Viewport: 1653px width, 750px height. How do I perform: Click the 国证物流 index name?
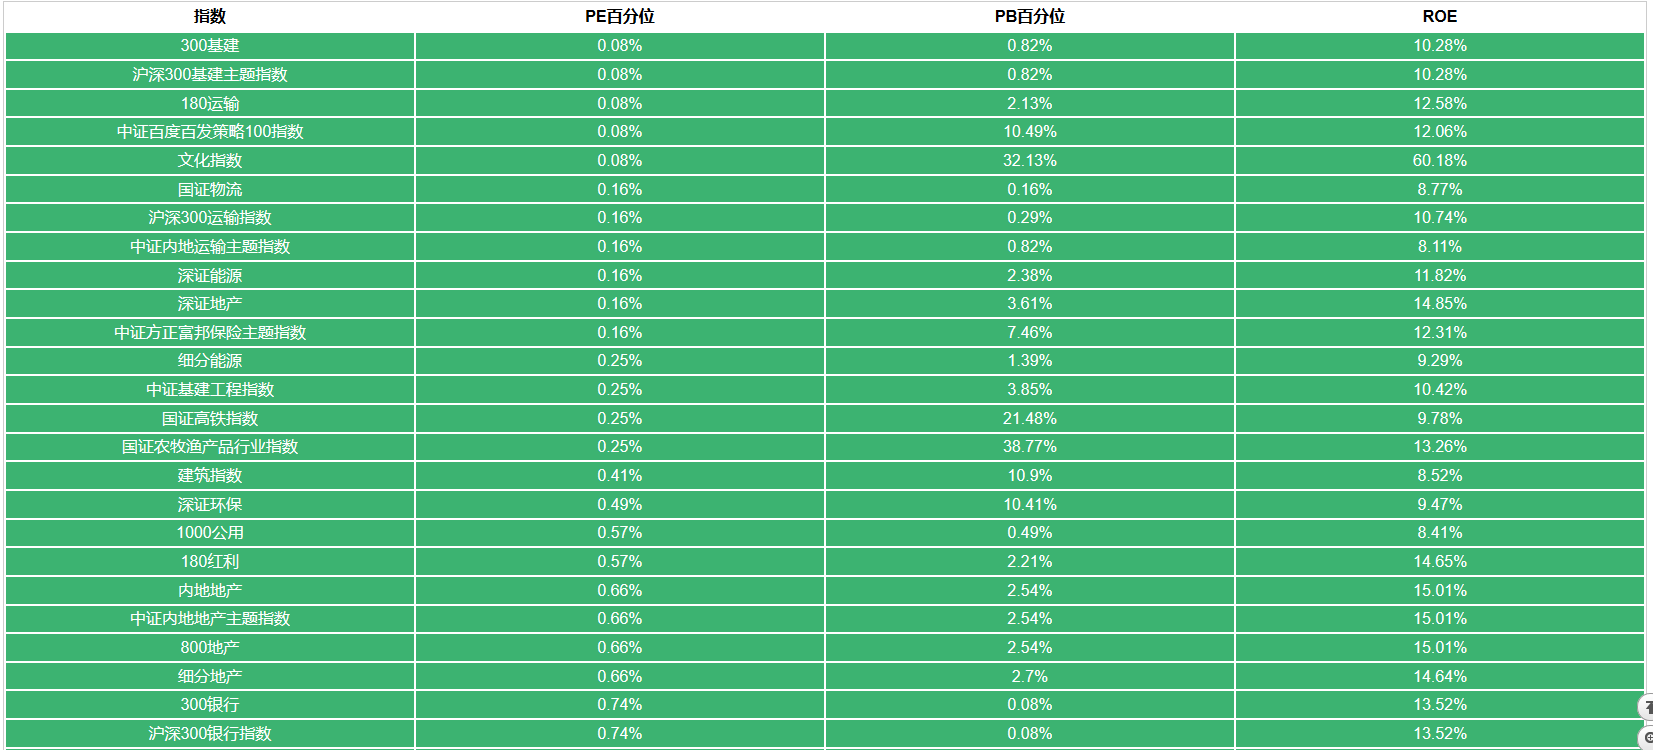click(210, 190)
